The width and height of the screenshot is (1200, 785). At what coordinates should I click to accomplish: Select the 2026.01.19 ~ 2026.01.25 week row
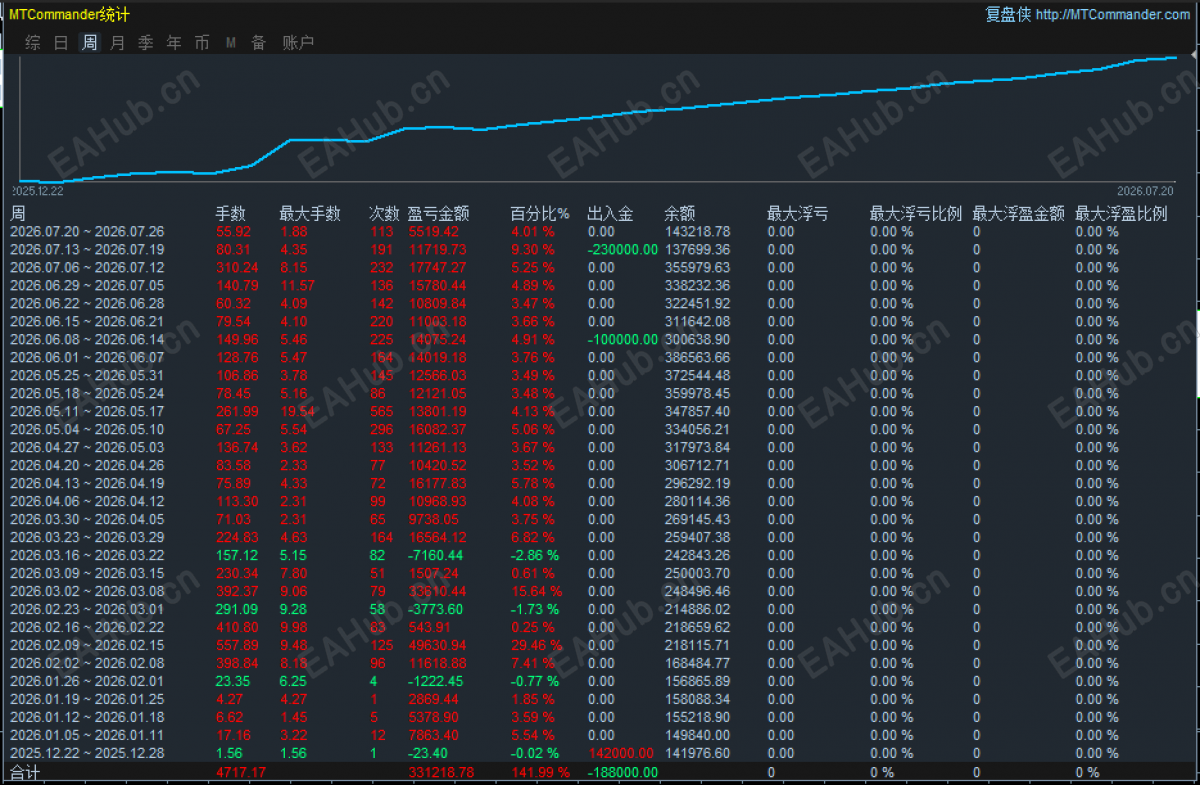pyautogui.click(x=600, y=699)
